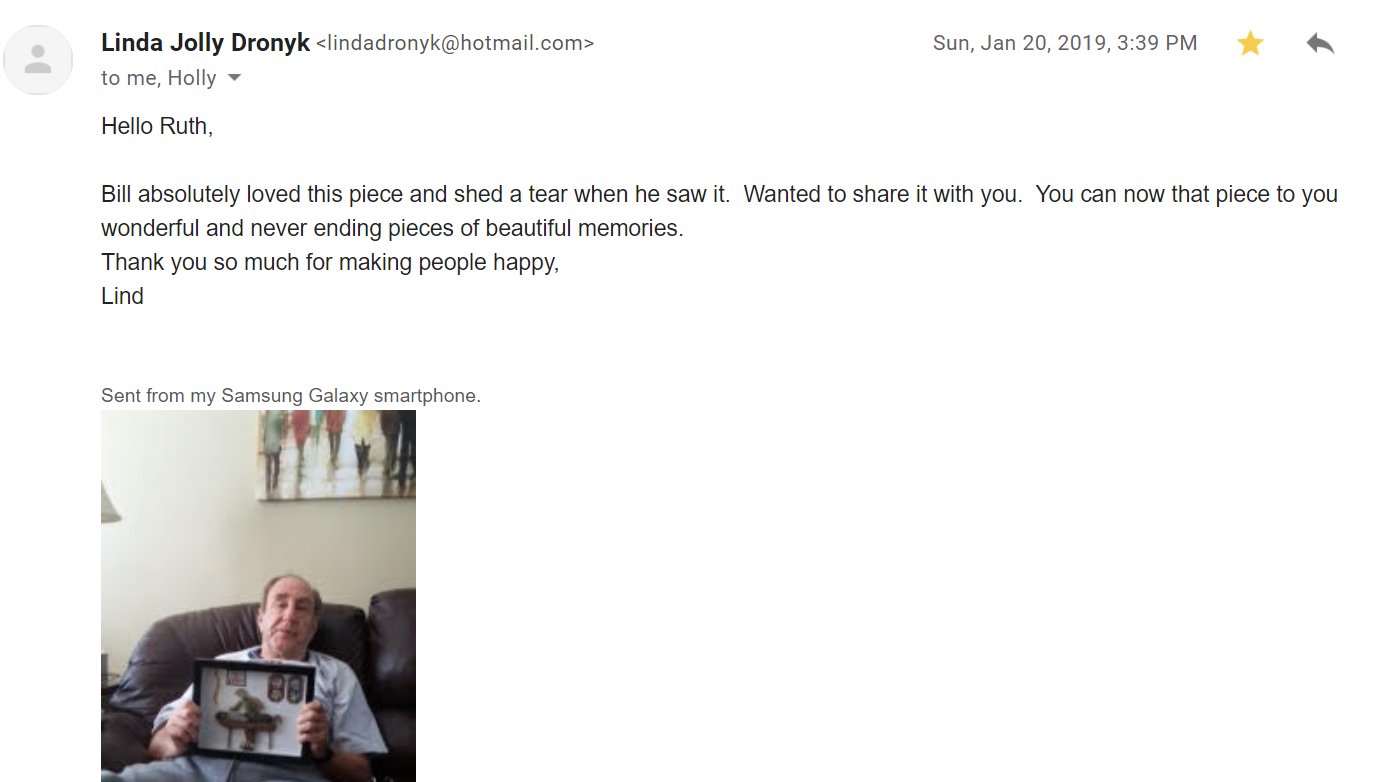
Task: Click "Sent from my Samsung Galaxy smartphone" text
Action: pyautogui.click(x=290, y=396)
